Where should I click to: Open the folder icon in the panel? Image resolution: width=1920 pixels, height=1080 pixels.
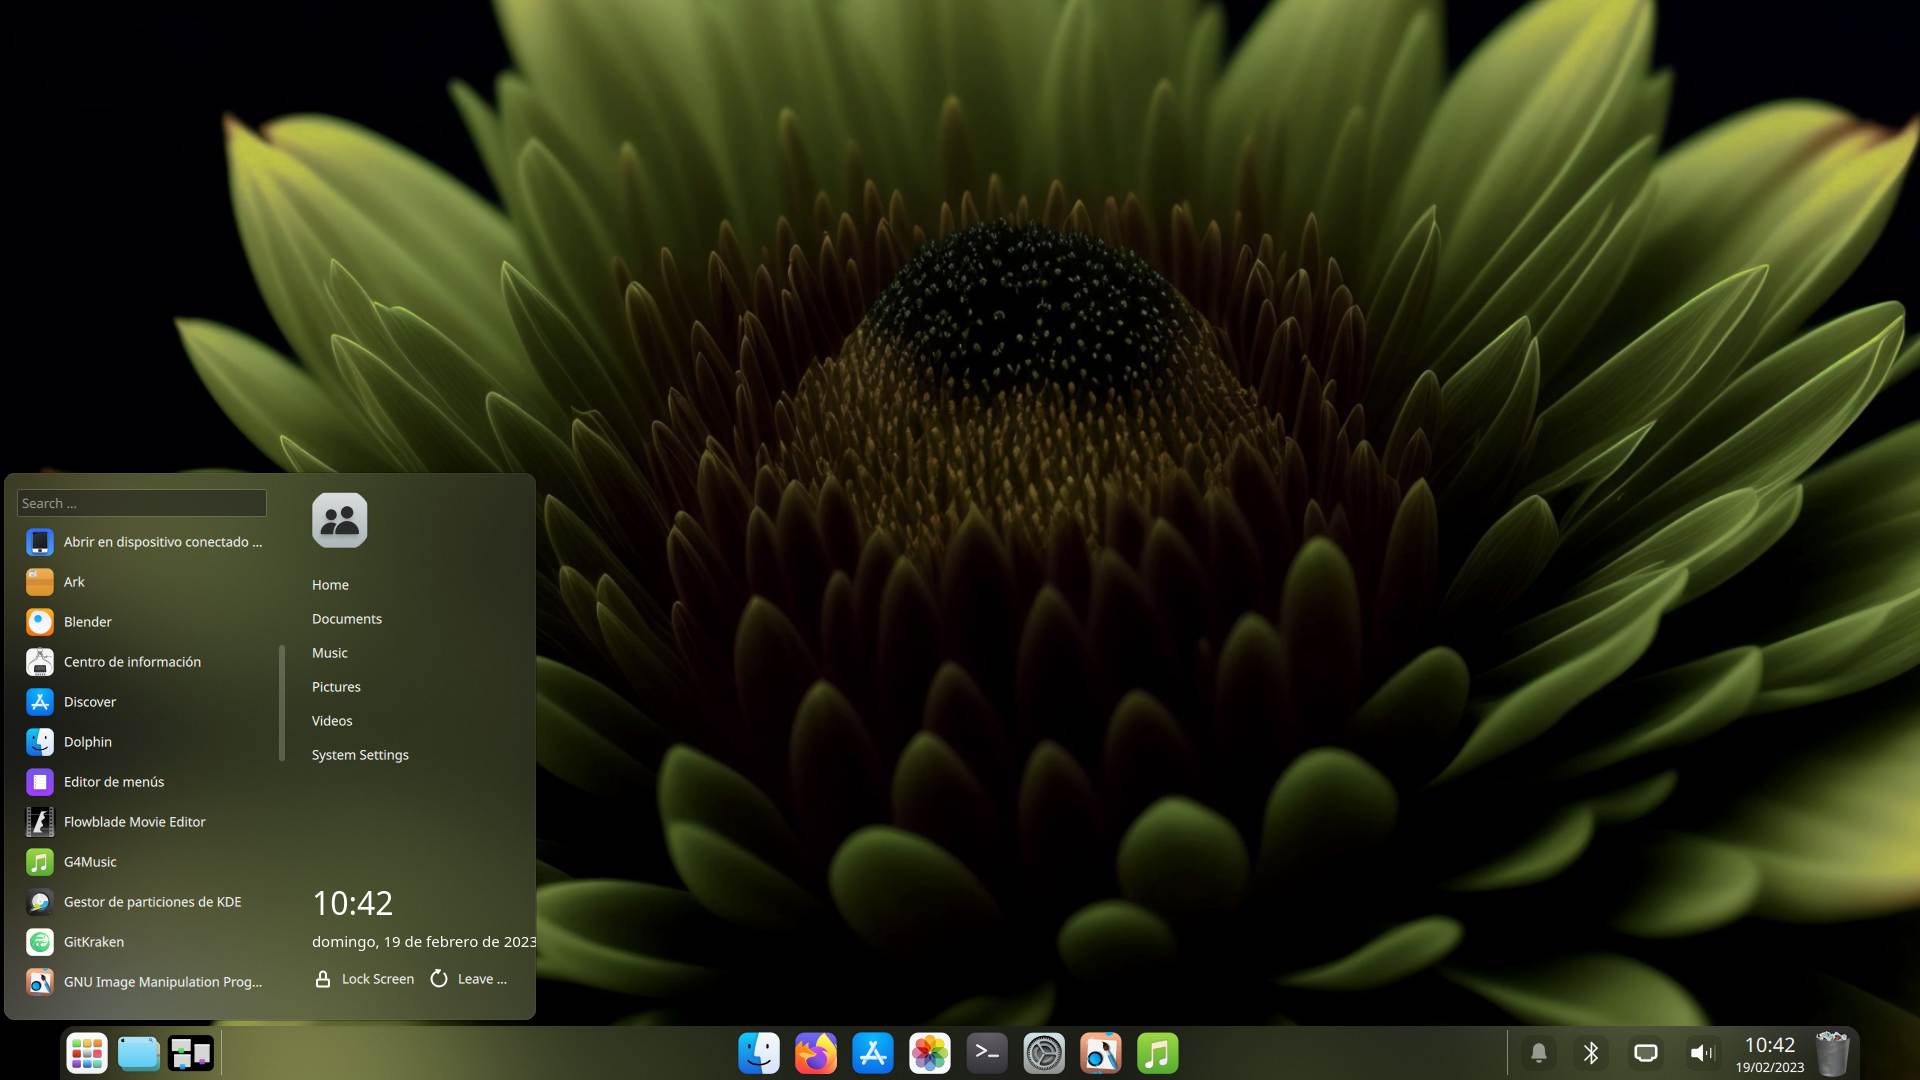(x=139, y=1053)
